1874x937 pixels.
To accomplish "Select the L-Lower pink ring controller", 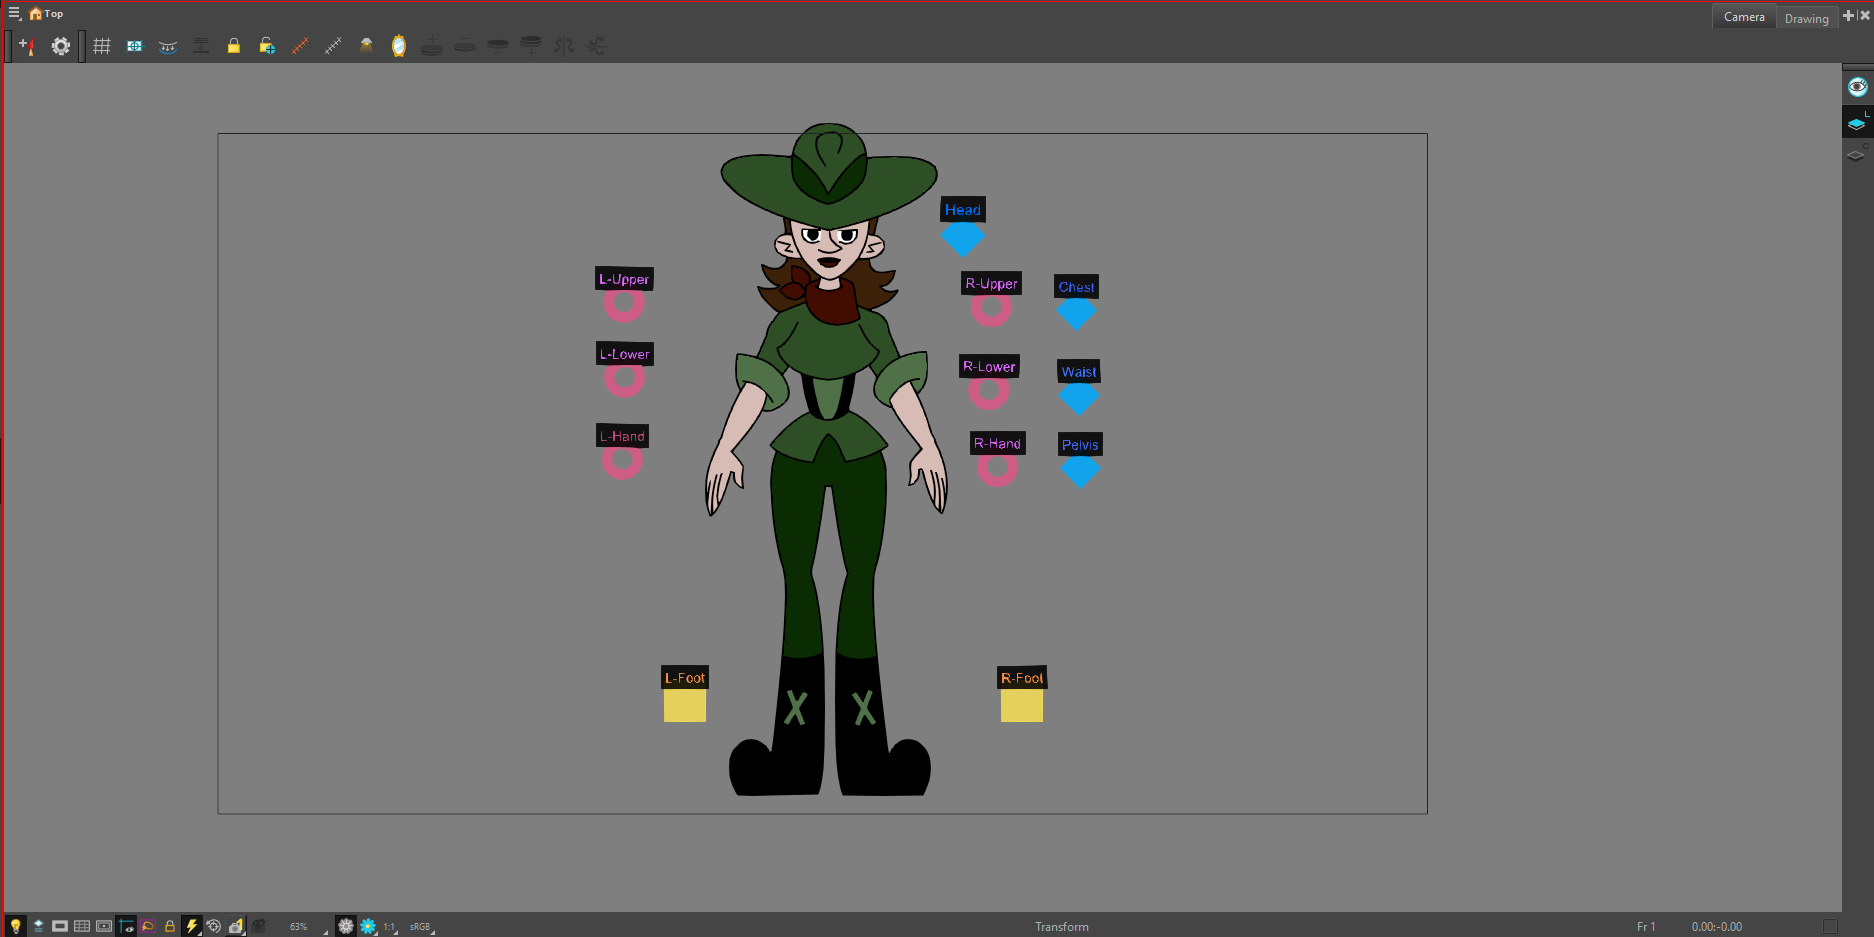I will pos(624,379).
